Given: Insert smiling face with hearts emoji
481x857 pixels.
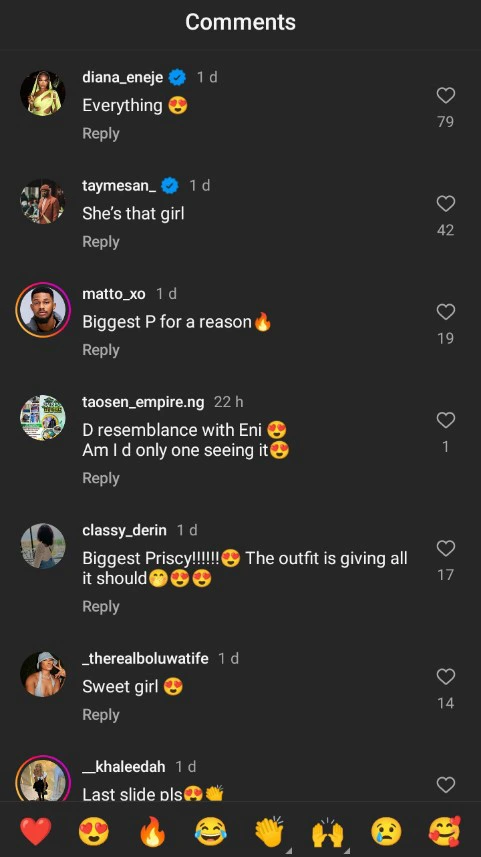Looking at the screenshot, I should coord(444,831).
